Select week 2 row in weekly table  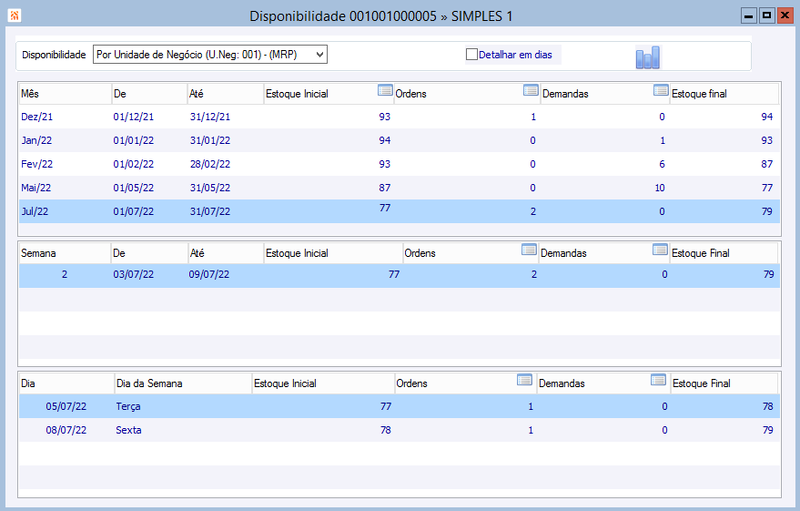tap(399, 275)
